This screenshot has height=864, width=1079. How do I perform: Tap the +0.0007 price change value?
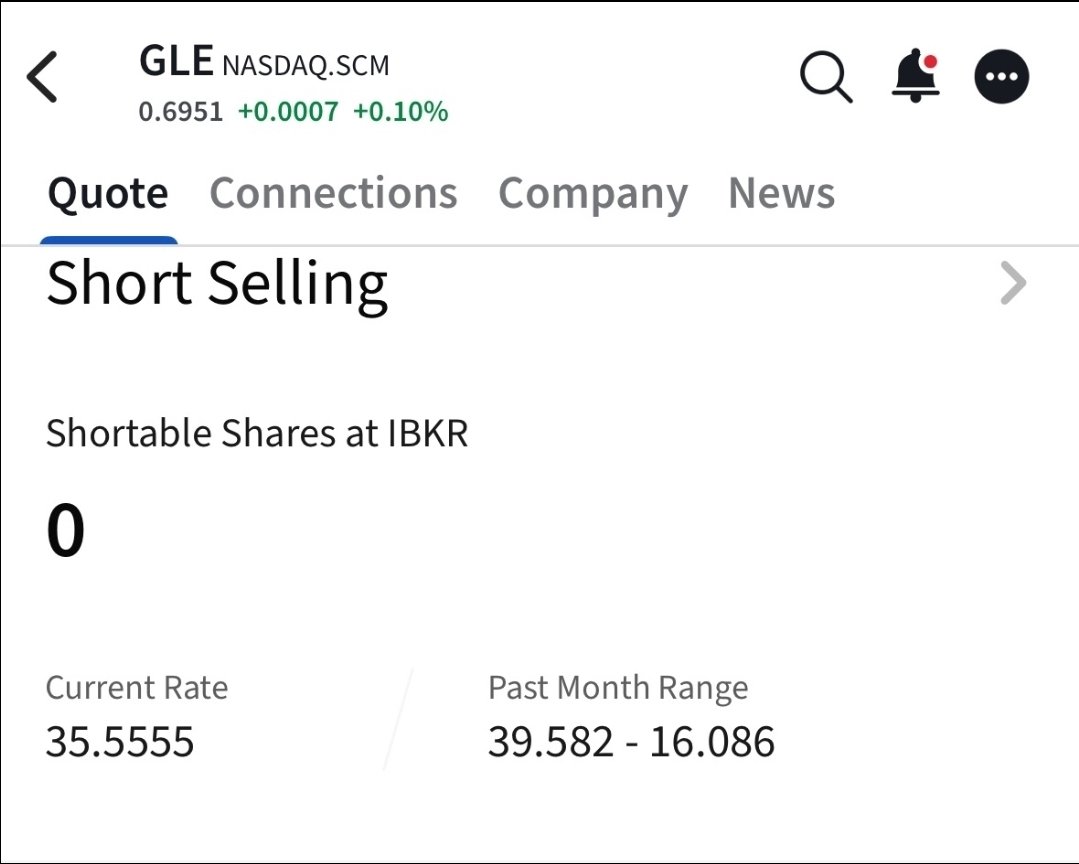pyautogui.click(x=288, y=111)
